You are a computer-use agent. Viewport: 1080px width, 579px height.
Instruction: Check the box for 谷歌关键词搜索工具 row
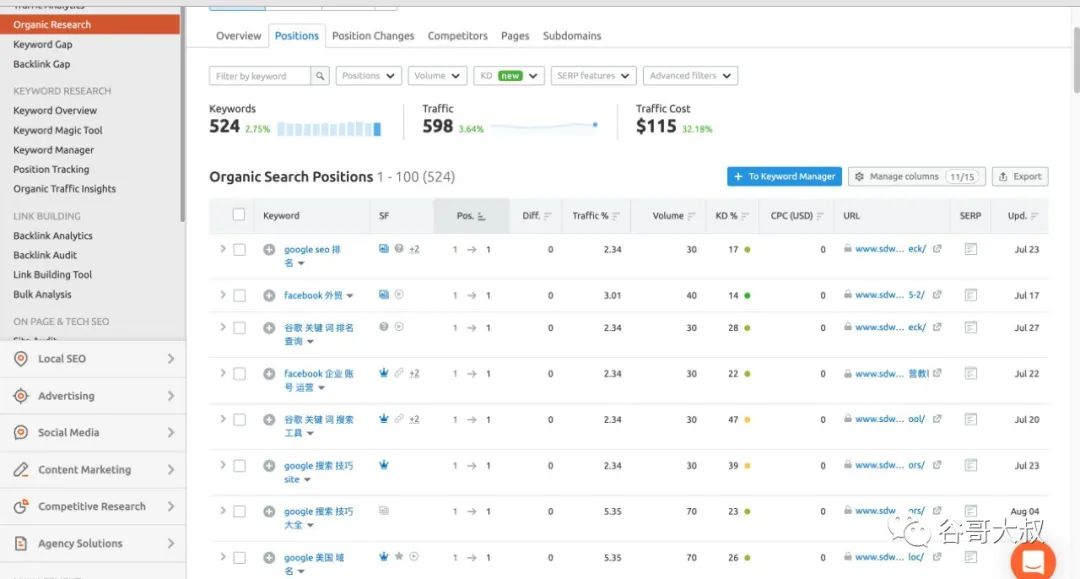239,419
